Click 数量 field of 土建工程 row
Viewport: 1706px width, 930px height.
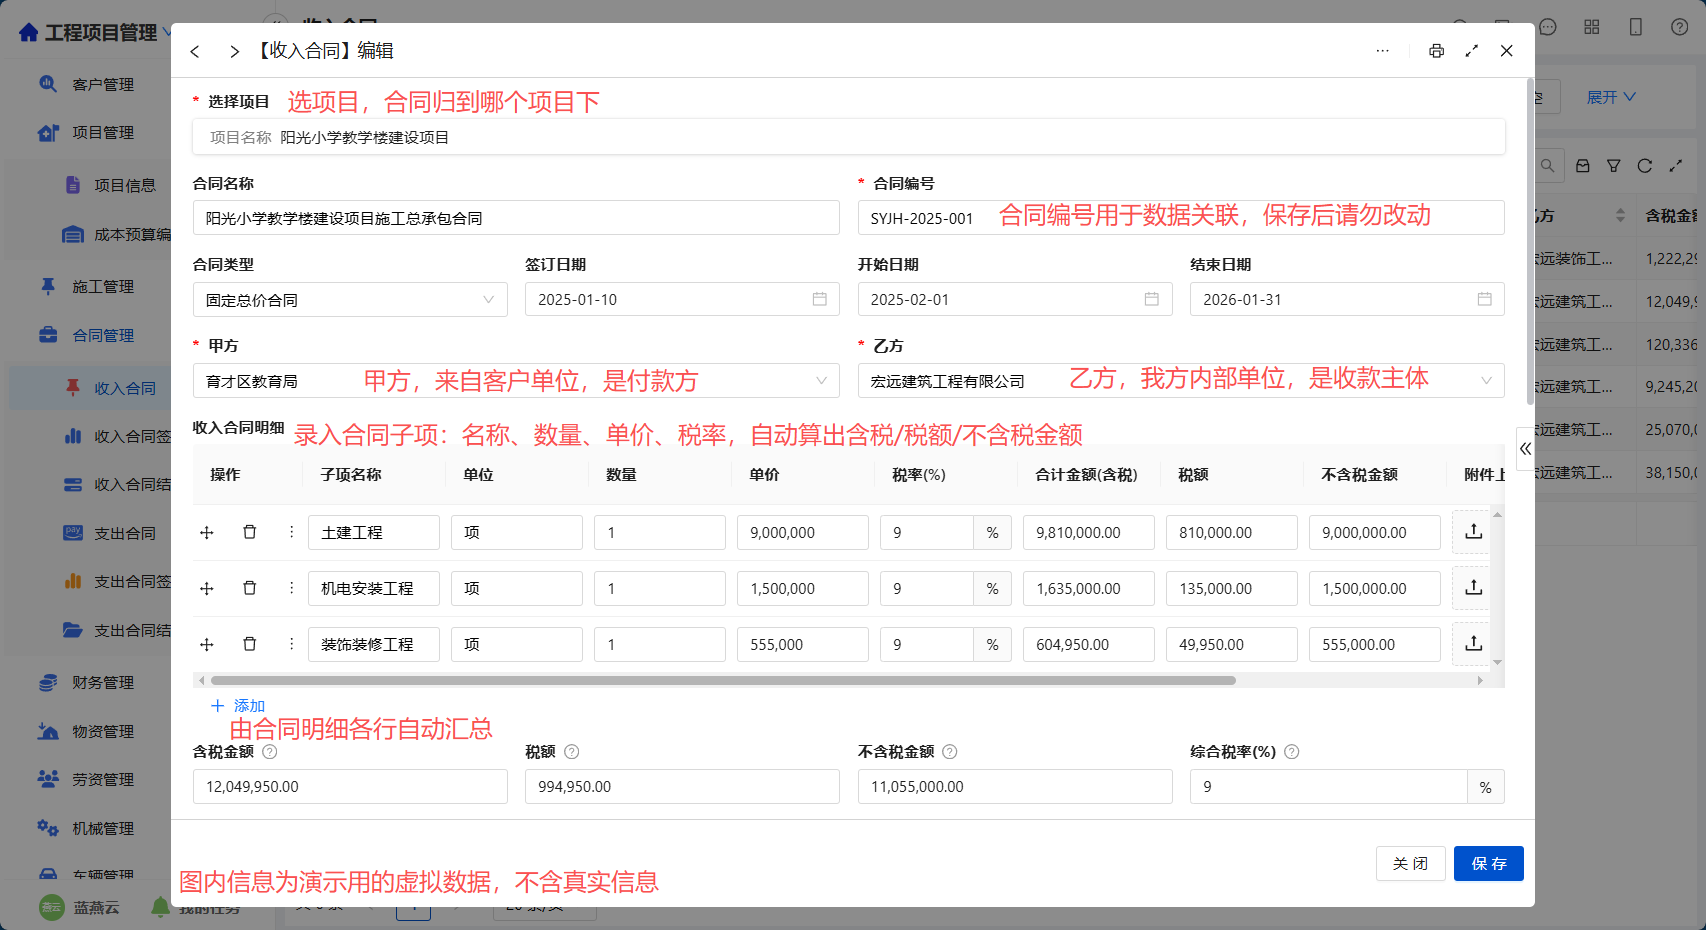pos(660,533)
